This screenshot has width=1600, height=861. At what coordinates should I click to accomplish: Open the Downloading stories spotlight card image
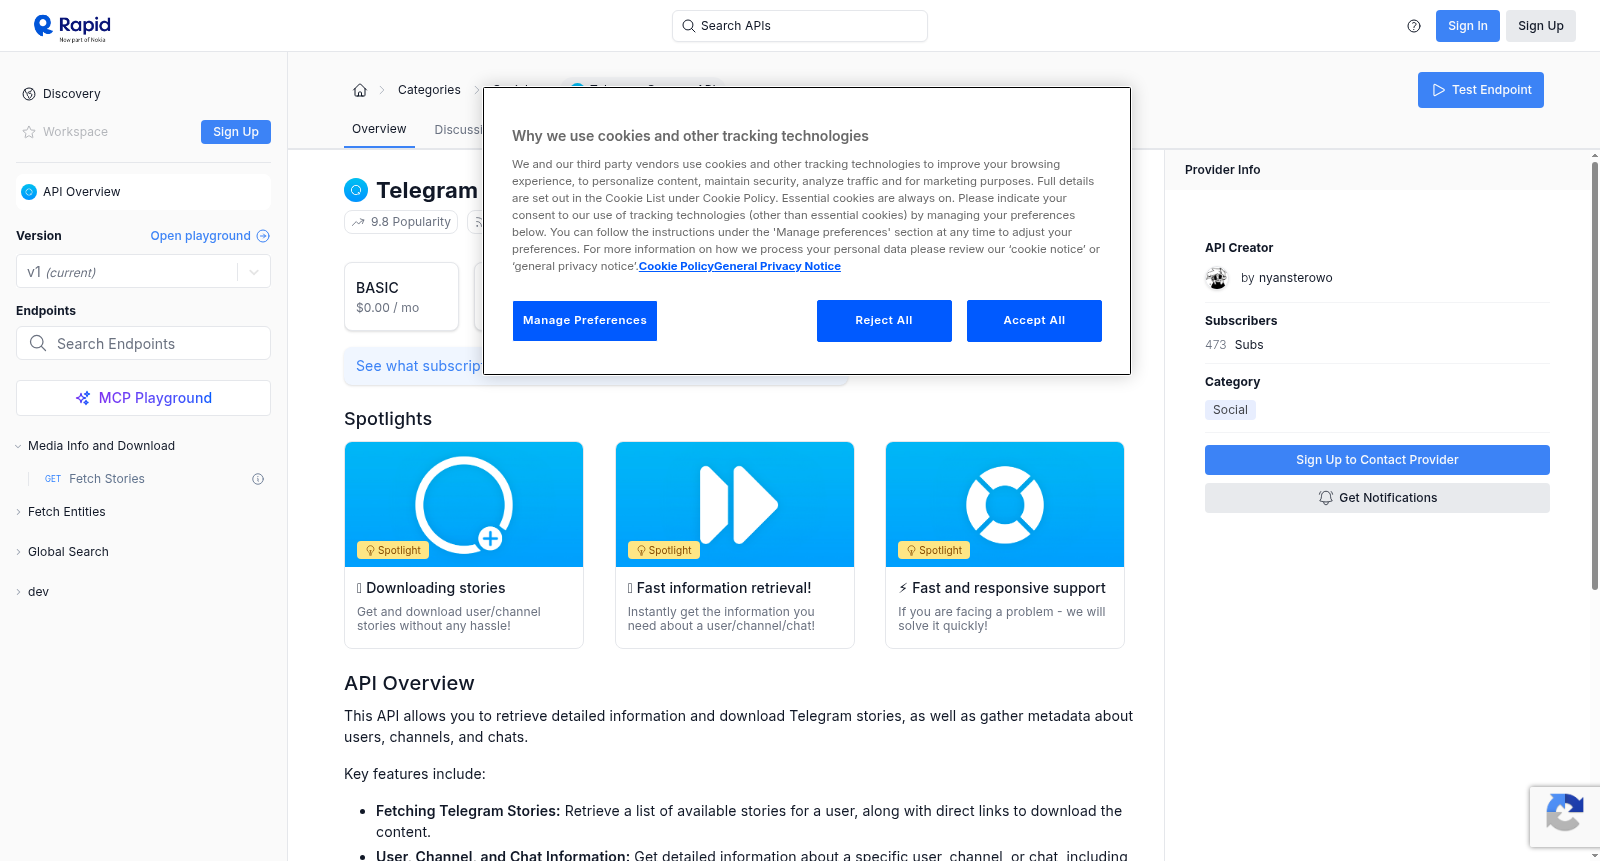pos(464,504)
